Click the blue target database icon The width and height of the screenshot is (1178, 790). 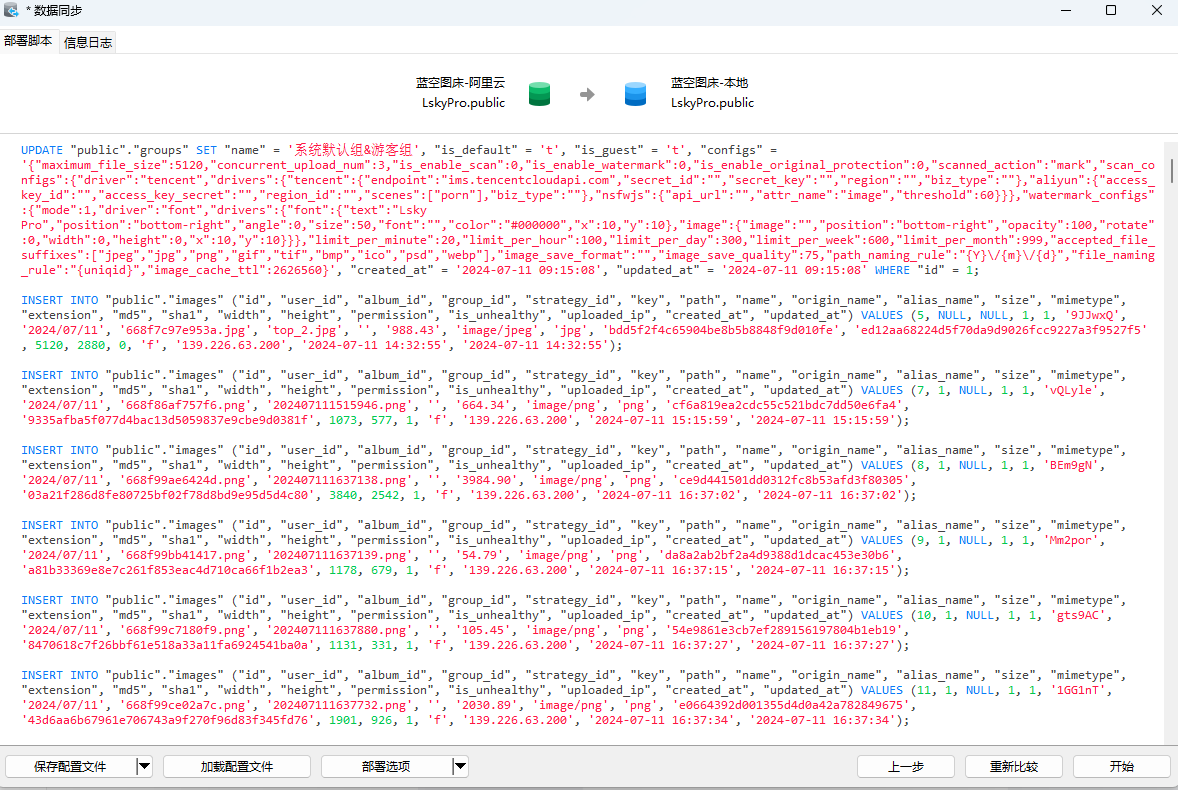(x=636, y=94)
